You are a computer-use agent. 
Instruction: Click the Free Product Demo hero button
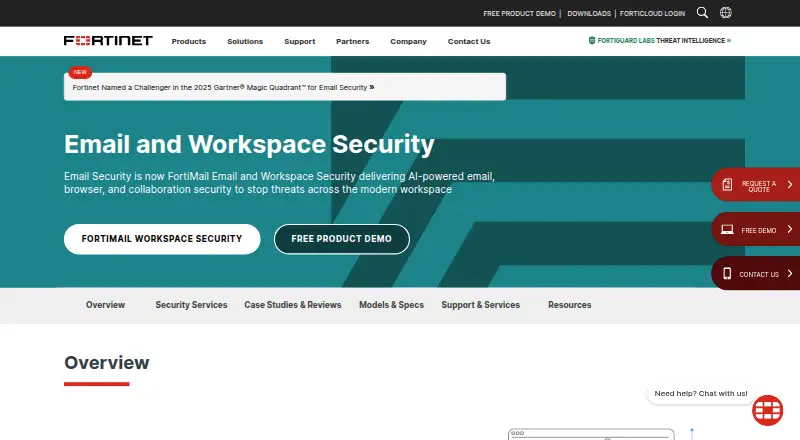pos(342,239)
